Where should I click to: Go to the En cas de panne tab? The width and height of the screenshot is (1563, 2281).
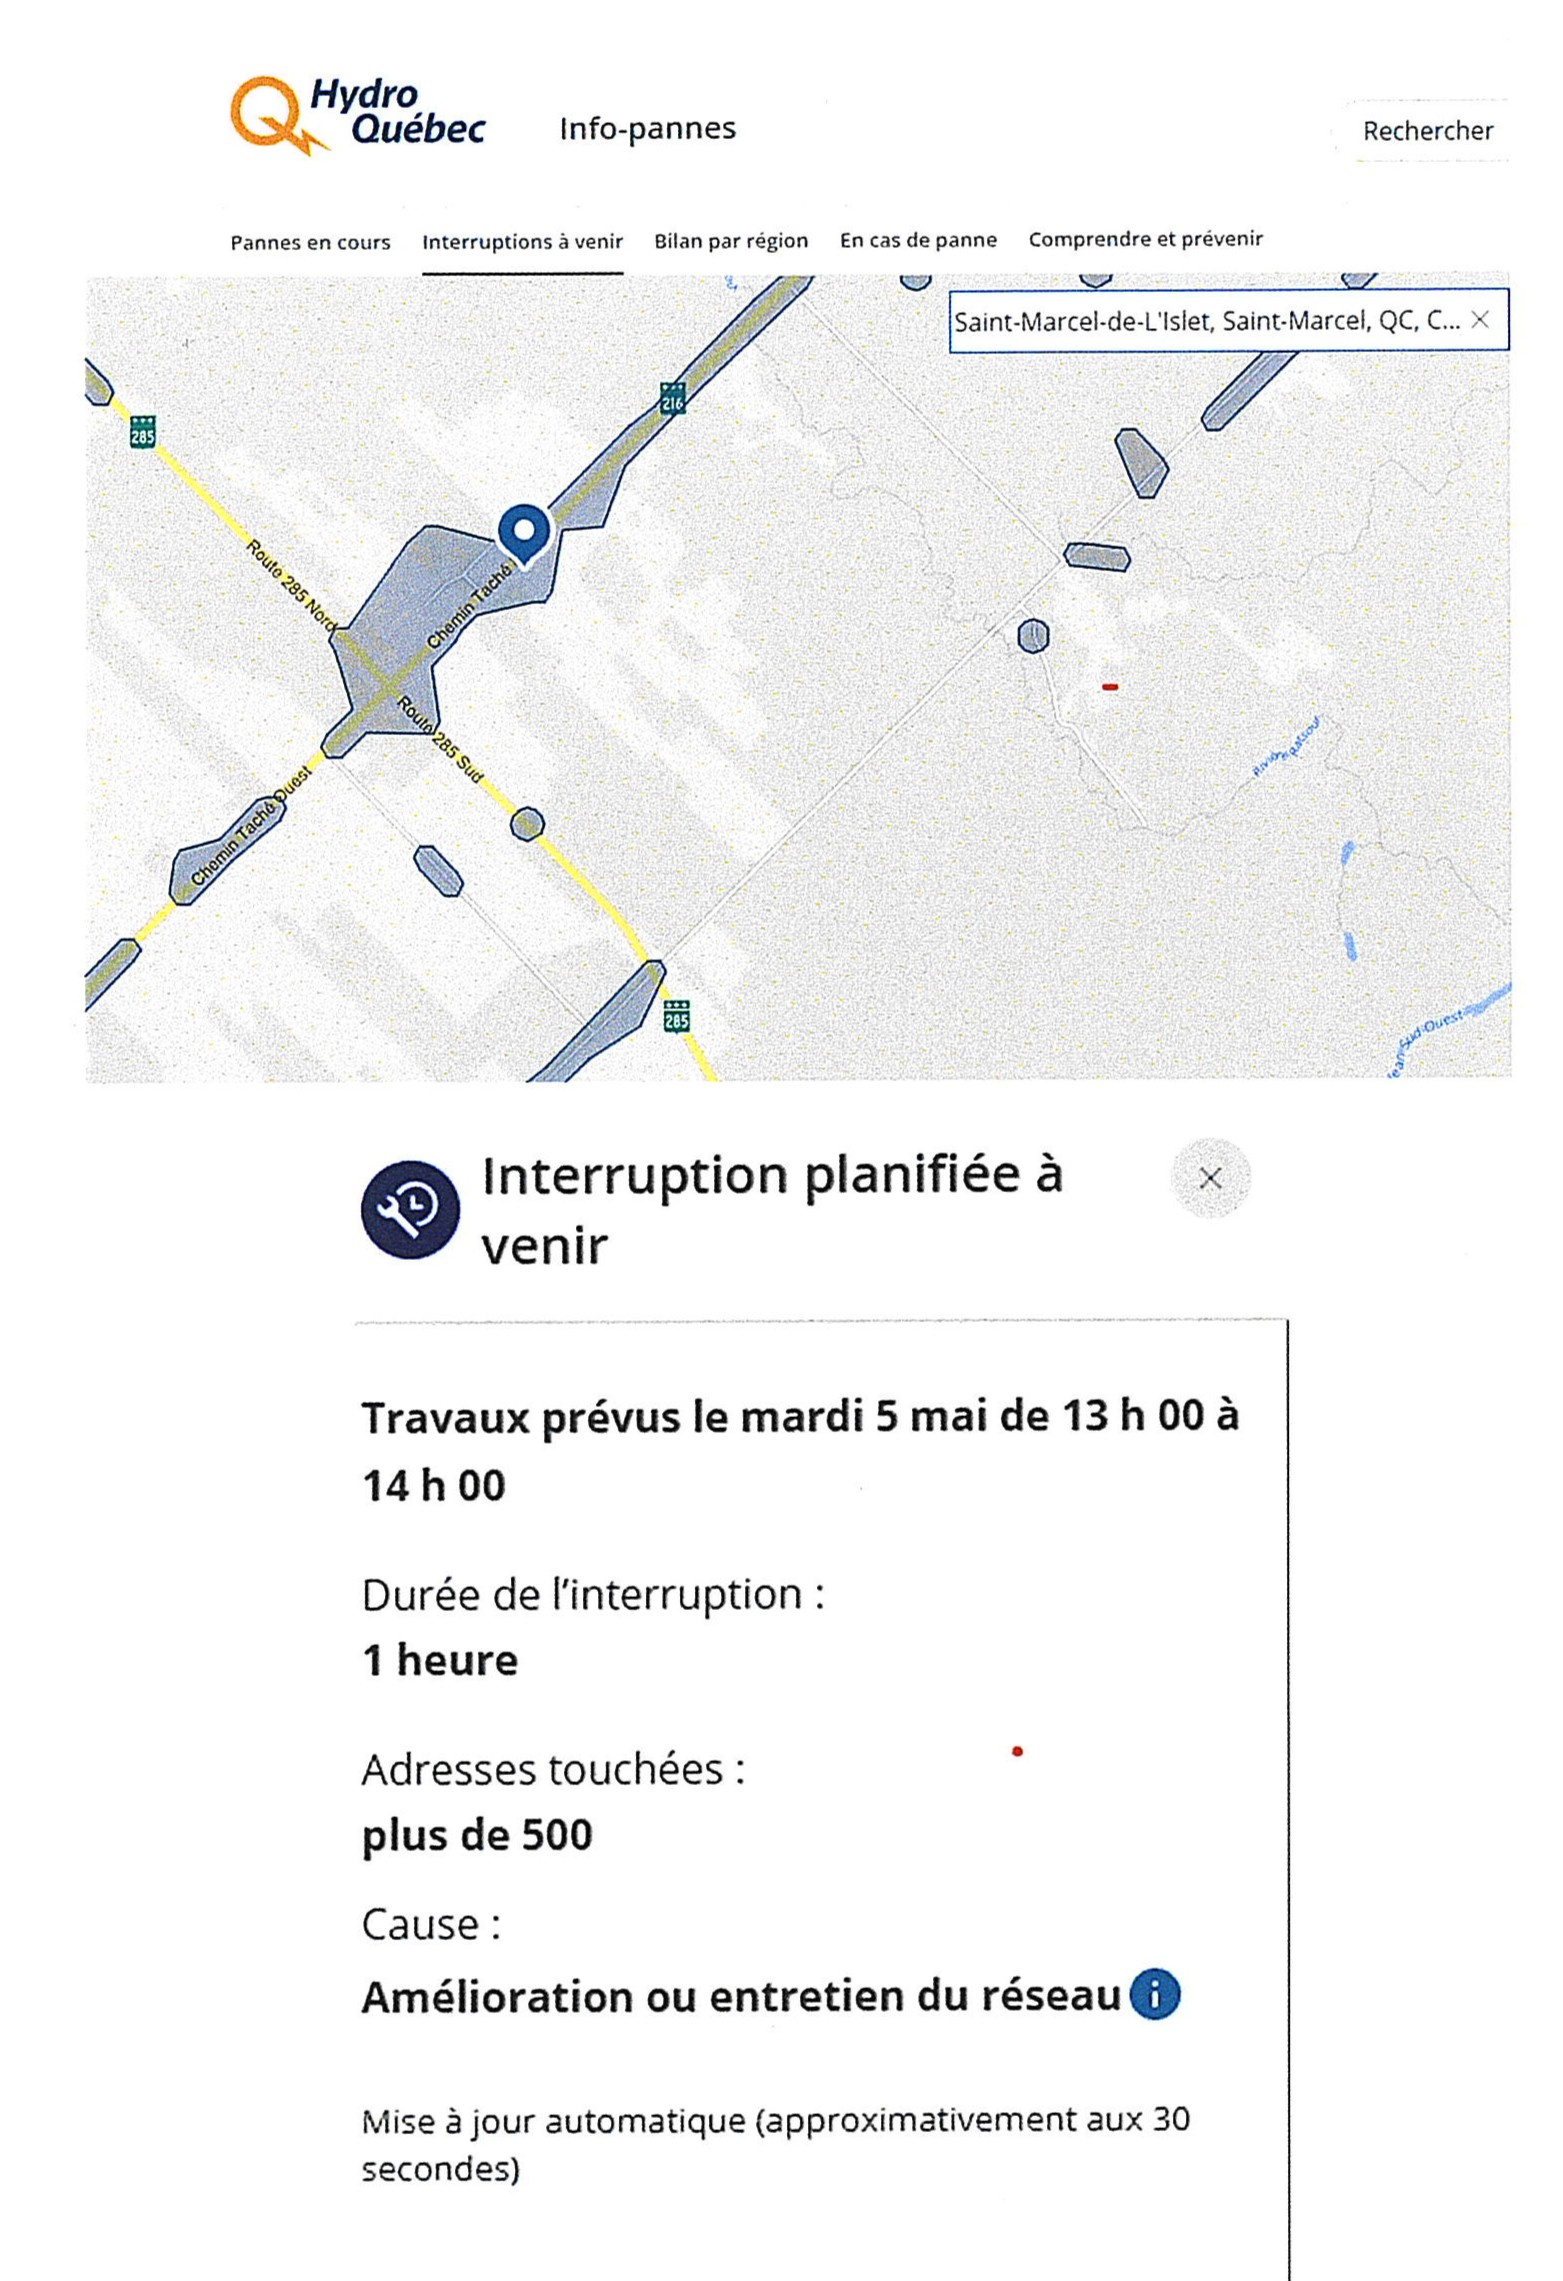click(918, 240)
